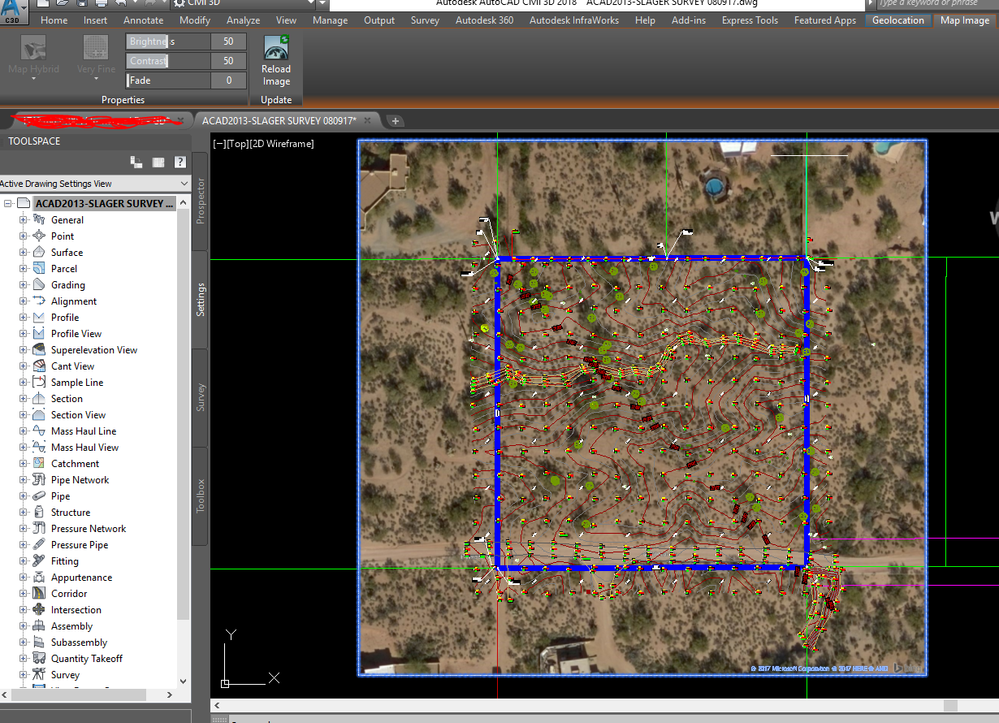Select the Profile tree item
The height and width of the screenshot is (723, 999).
(65, 317)
